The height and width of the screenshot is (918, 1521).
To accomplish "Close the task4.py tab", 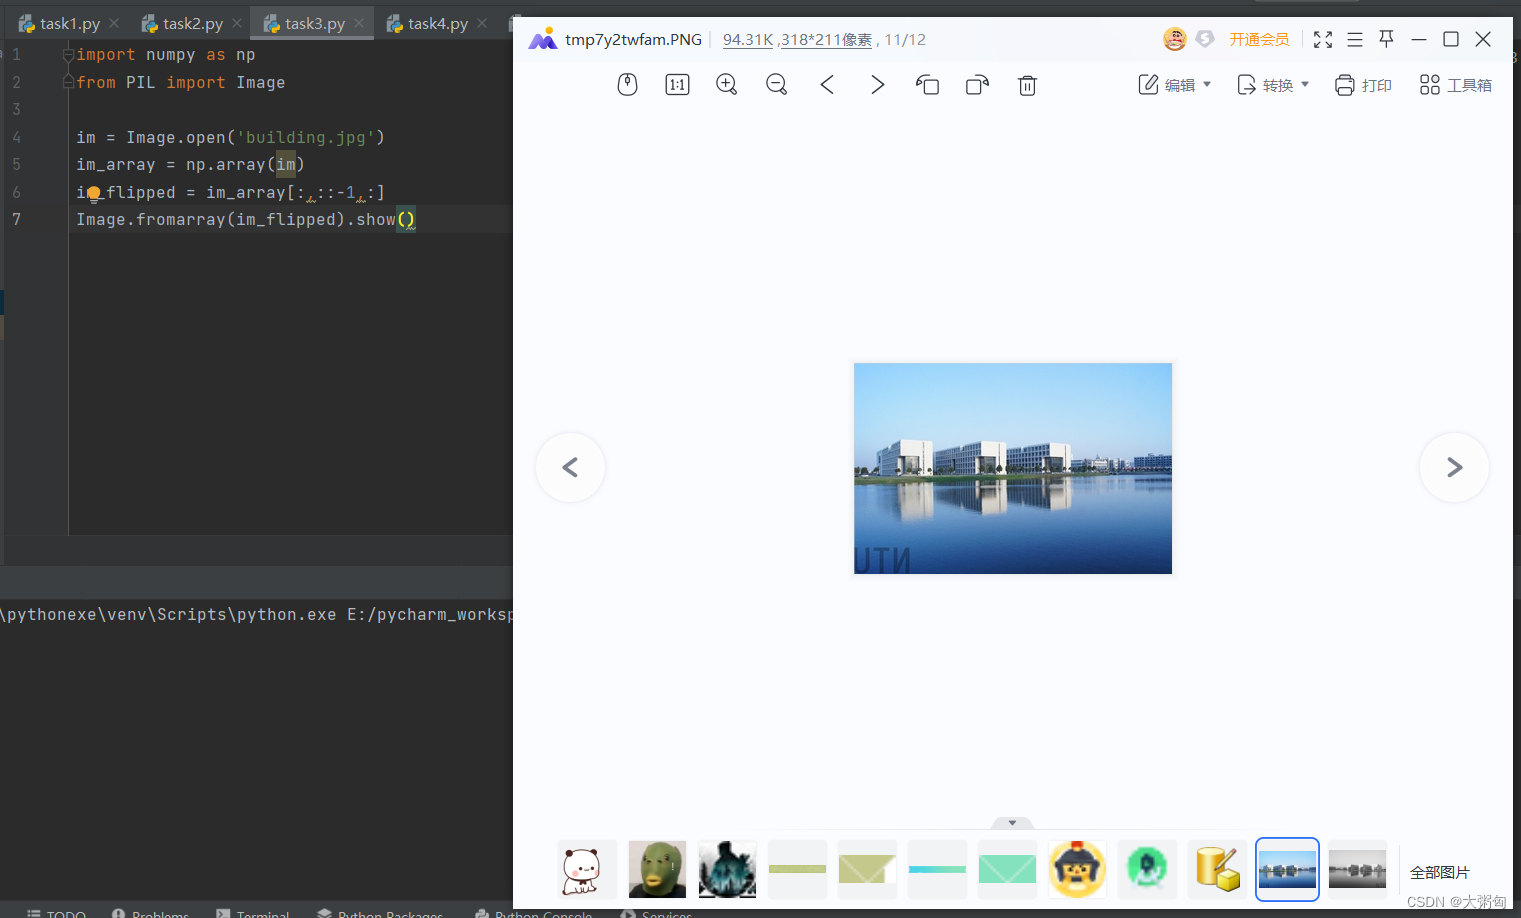I will coord(482,23).
